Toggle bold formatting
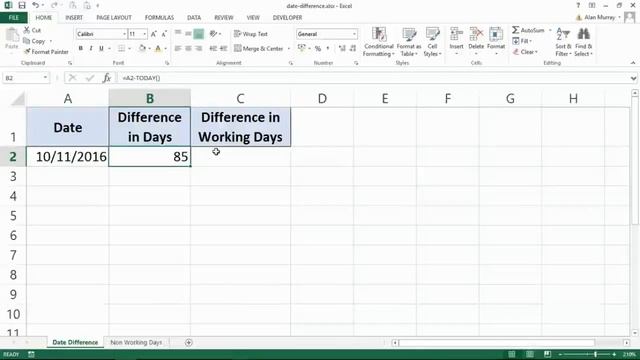 coord(81,48)
